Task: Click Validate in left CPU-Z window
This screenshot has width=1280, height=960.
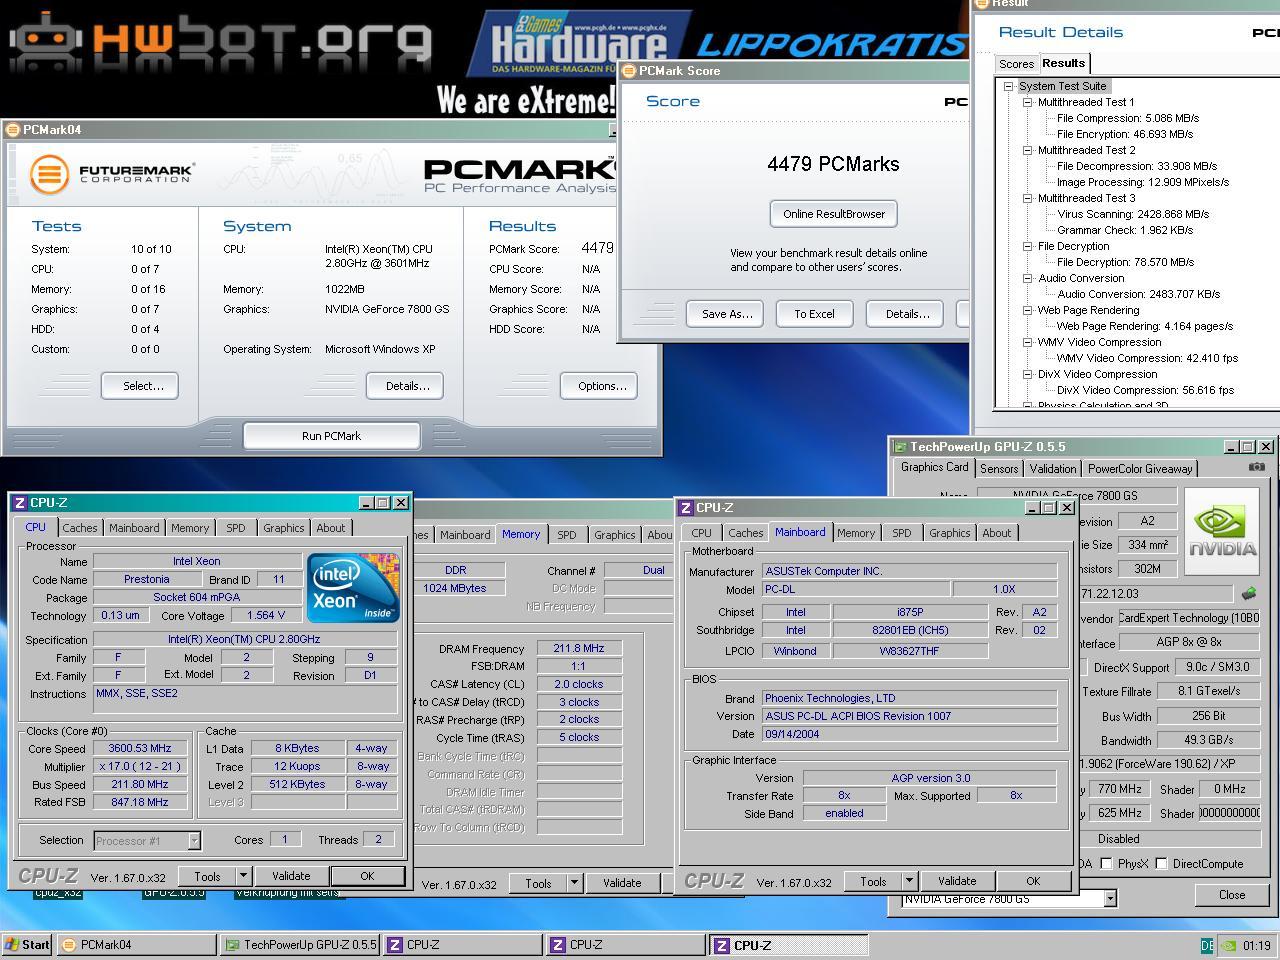Action: pos(291,876)
